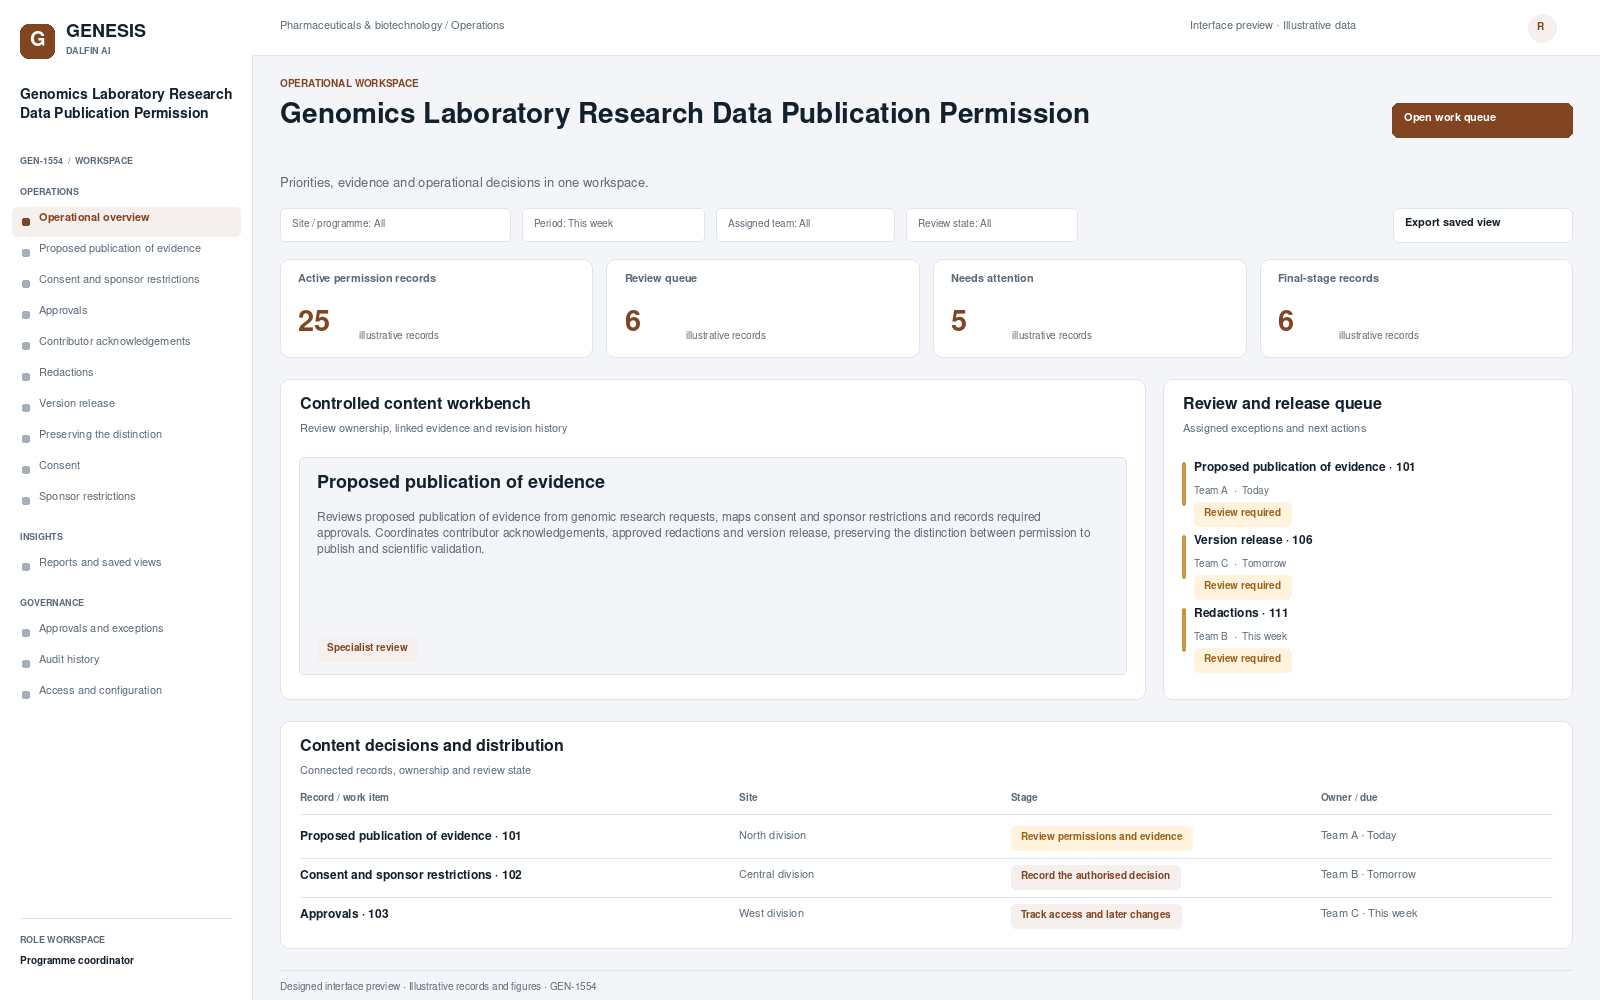Image resolution: width=1600 pixels, height=1000 pixels.
Task: Click Review required badge under Version release · 106
Action: tap(1242, 586)
